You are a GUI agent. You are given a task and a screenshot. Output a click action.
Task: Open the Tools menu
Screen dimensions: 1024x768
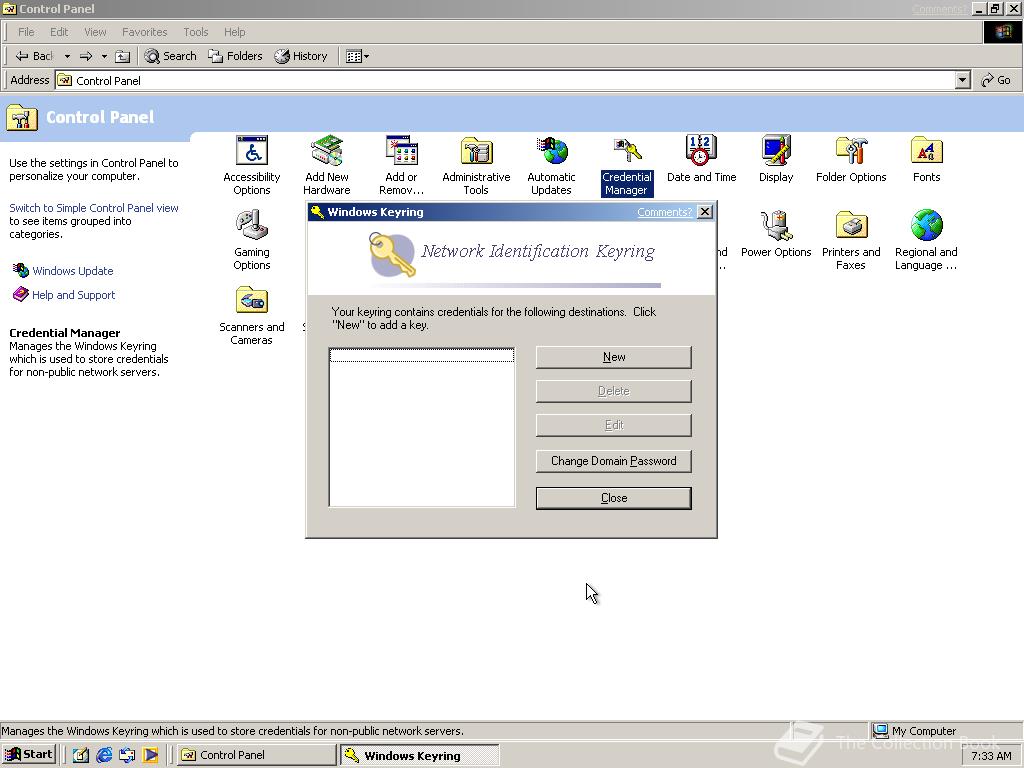pos(195,32)
